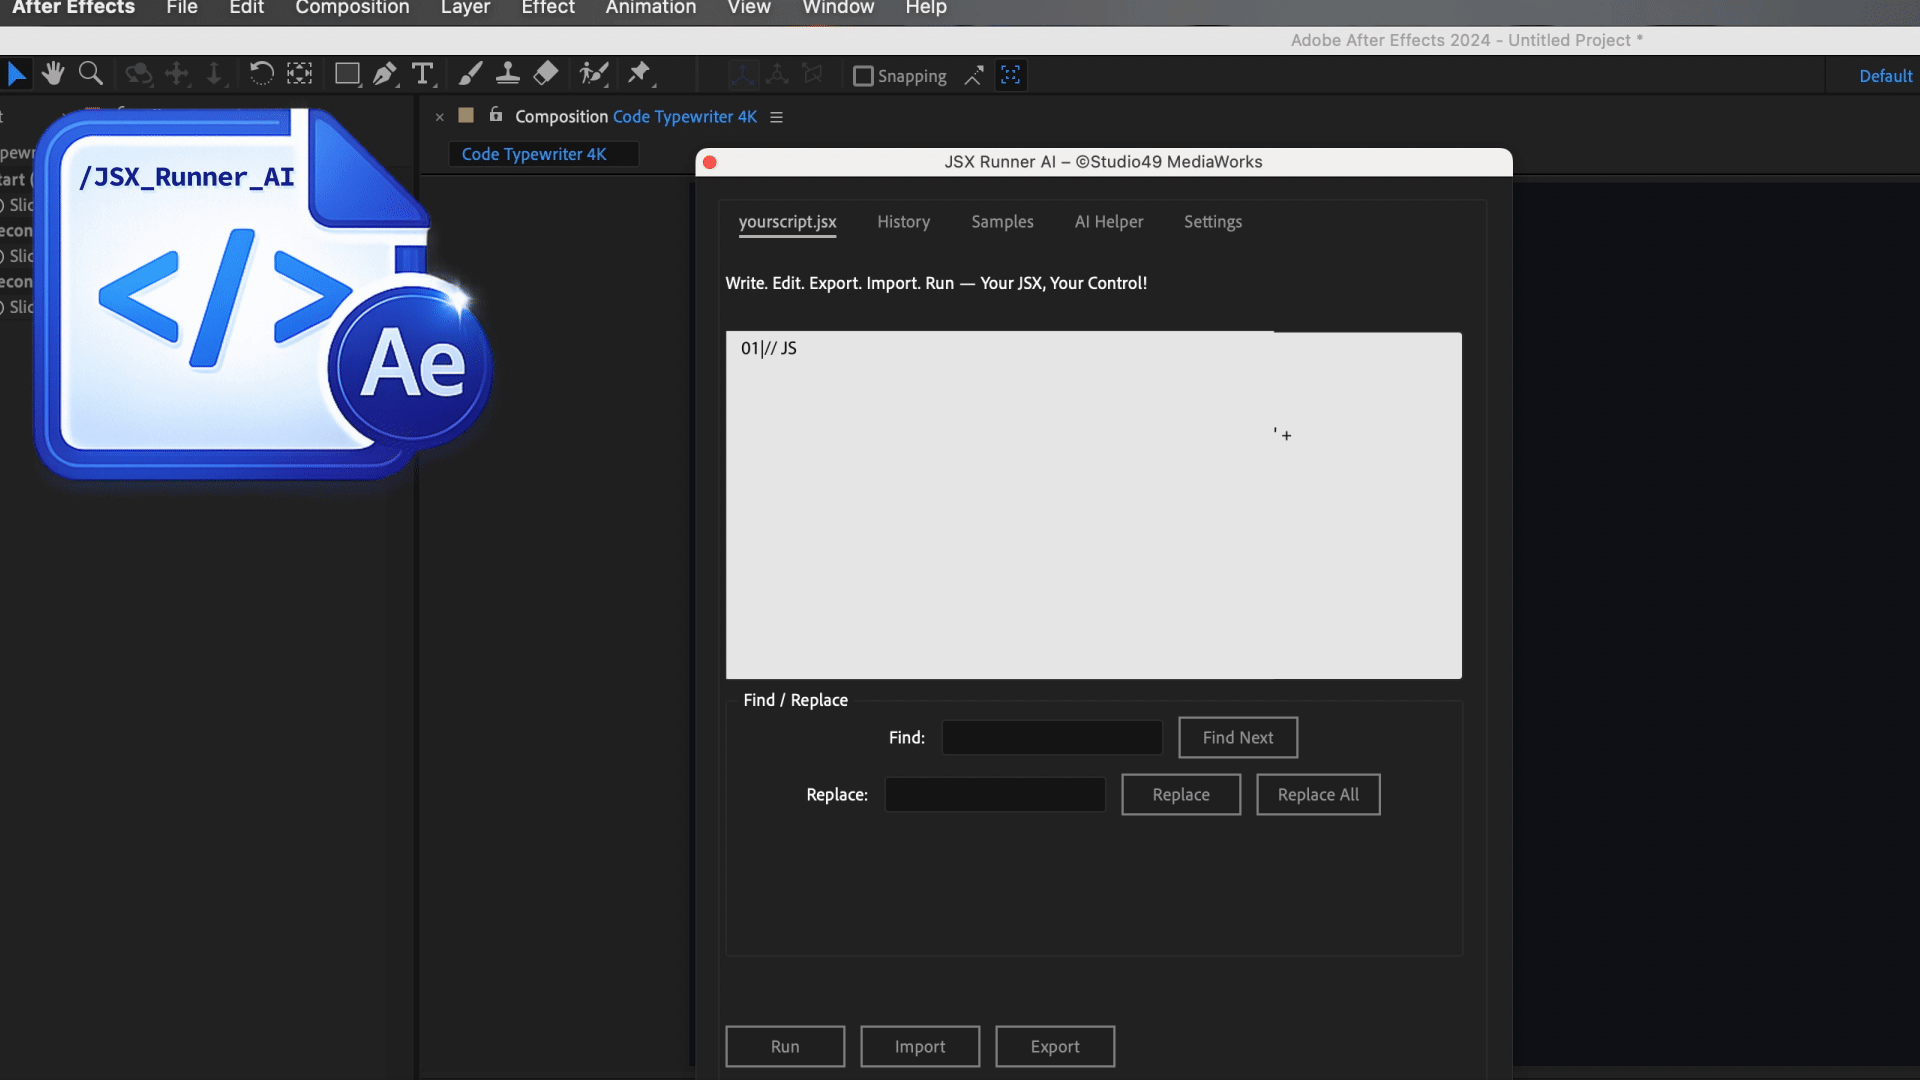Open the Window menu

point(838,8)
